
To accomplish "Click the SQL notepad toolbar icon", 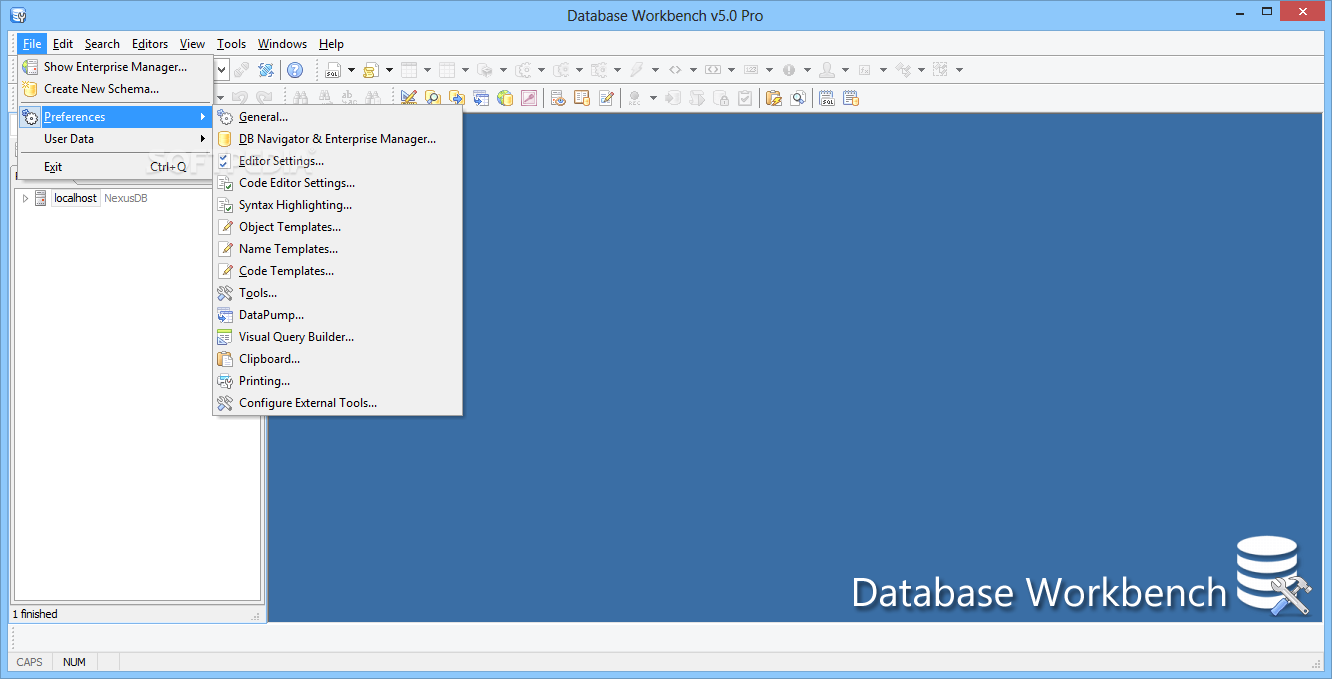I will [827, 98].
